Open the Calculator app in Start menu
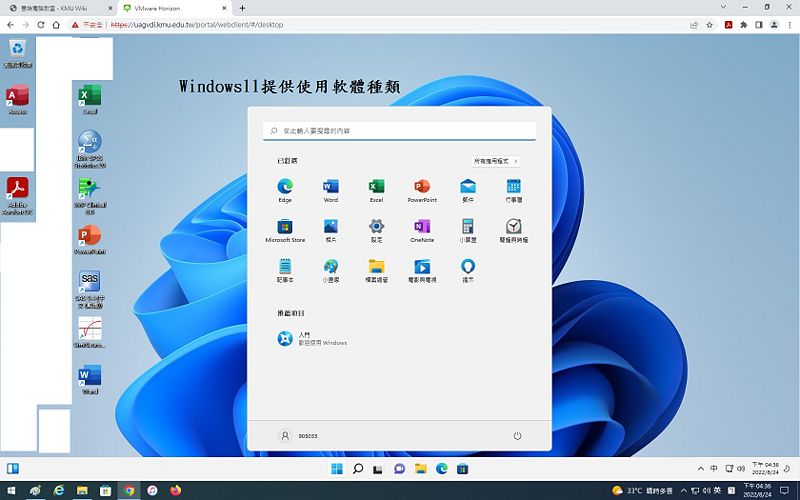The image size is (800, 500). 468,231
